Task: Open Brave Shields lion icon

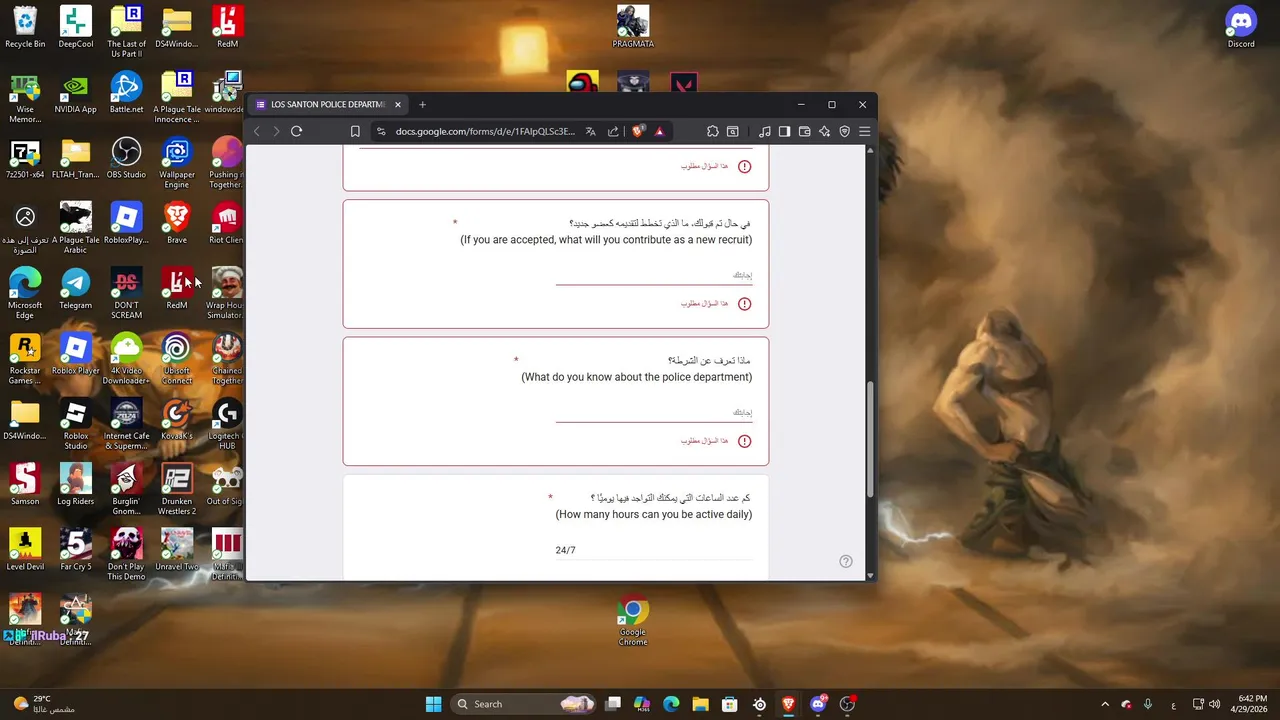Action: click(x=638, y=131)
